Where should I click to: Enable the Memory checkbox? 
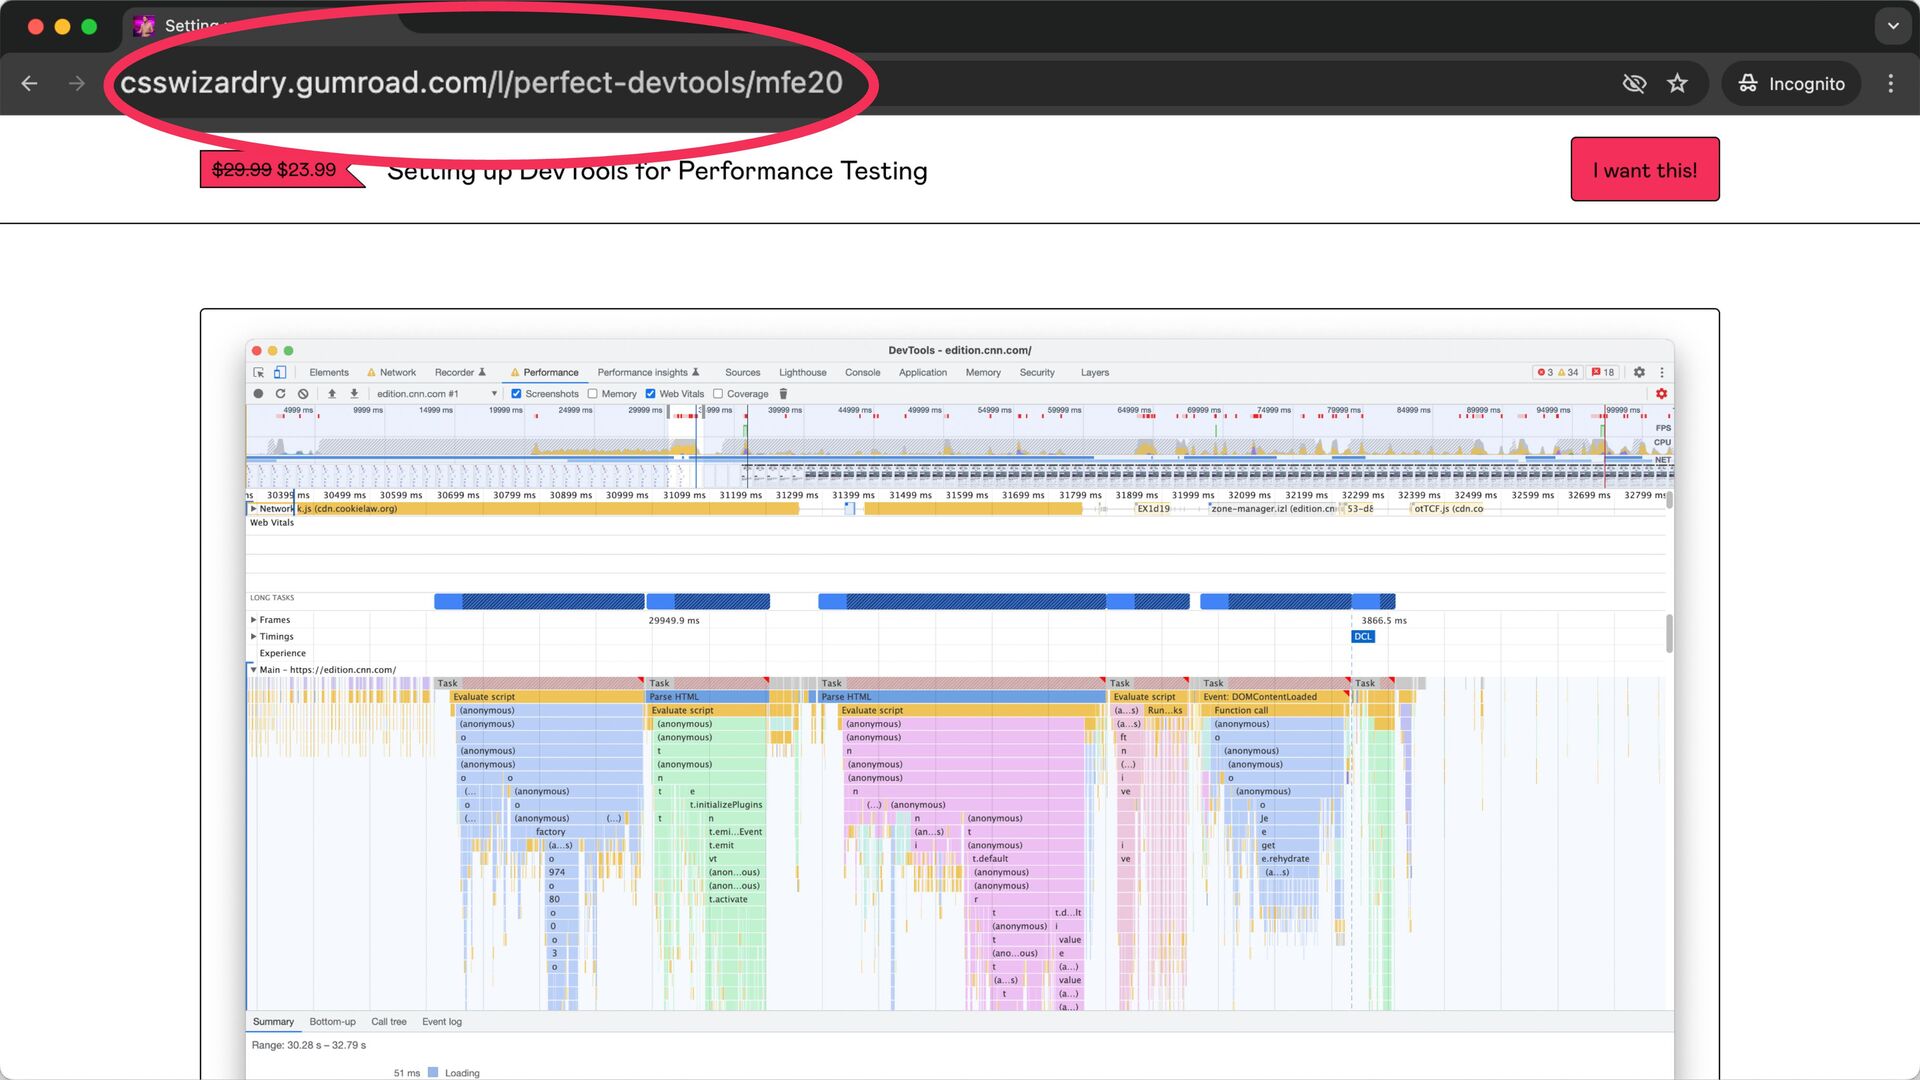coord(593,394)
